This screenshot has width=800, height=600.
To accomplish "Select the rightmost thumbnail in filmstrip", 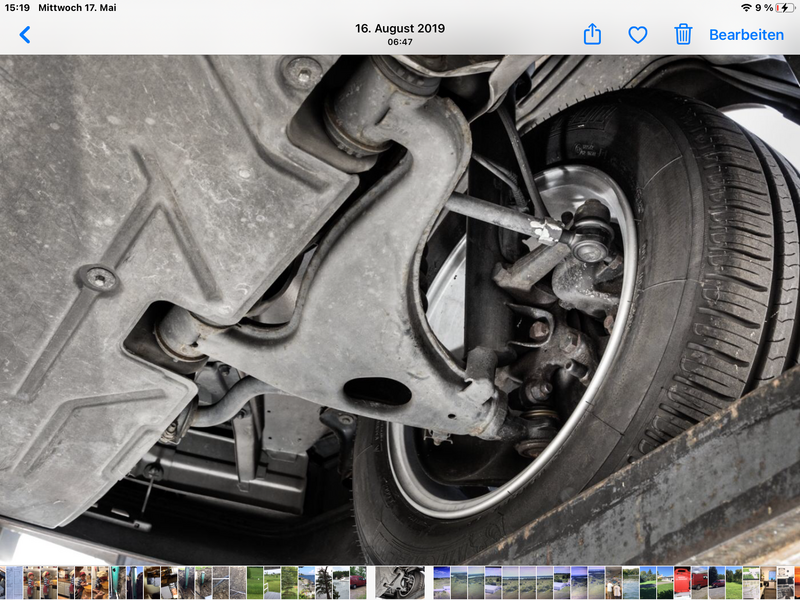I will pos(796,582).
